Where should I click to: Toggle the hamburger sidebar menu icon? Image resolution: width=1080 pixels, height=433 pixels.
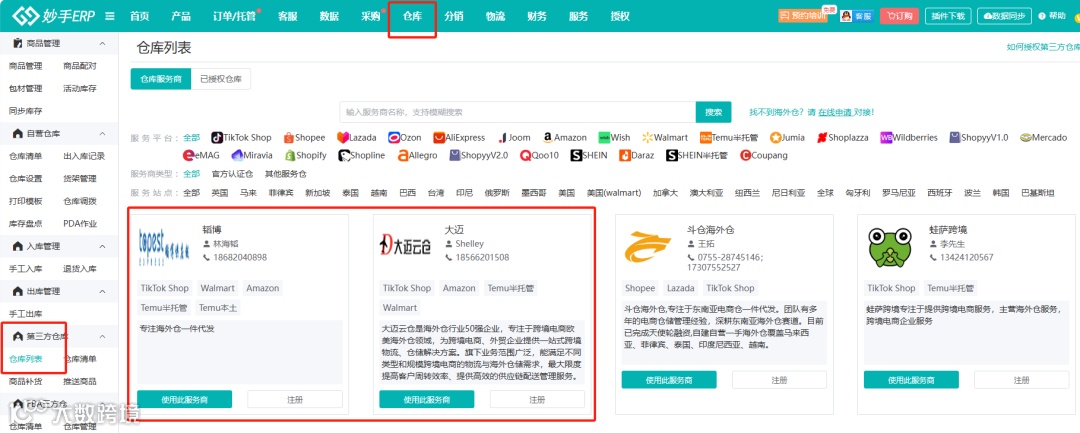[110, 17]
